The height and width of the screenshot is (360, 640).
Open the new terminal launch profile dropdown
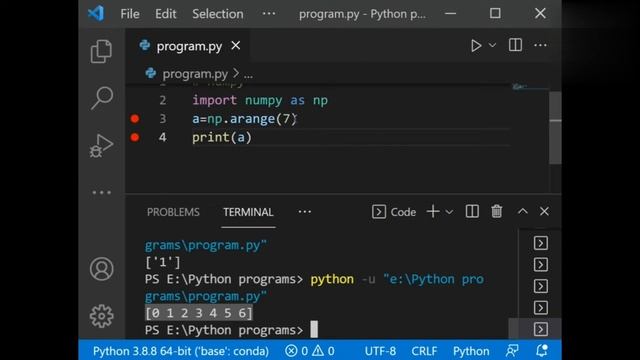point(449,212)
